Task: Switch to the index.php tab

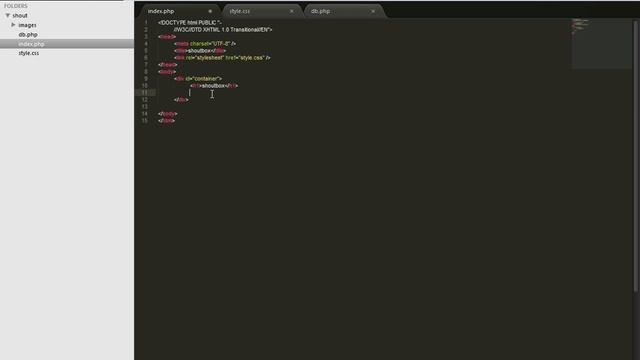Action: 161,11
